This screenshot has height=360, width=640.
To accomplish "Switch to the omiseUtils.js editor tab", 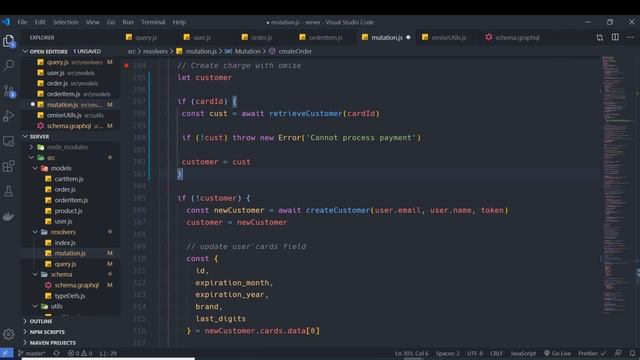I will 448,38.
